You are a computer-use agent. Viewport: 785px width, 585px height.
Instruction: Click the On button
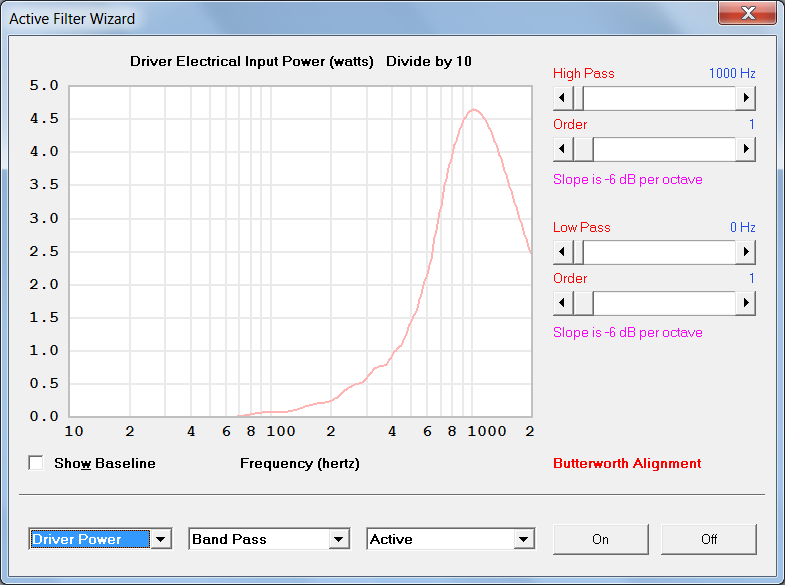(x=601, y=539)
